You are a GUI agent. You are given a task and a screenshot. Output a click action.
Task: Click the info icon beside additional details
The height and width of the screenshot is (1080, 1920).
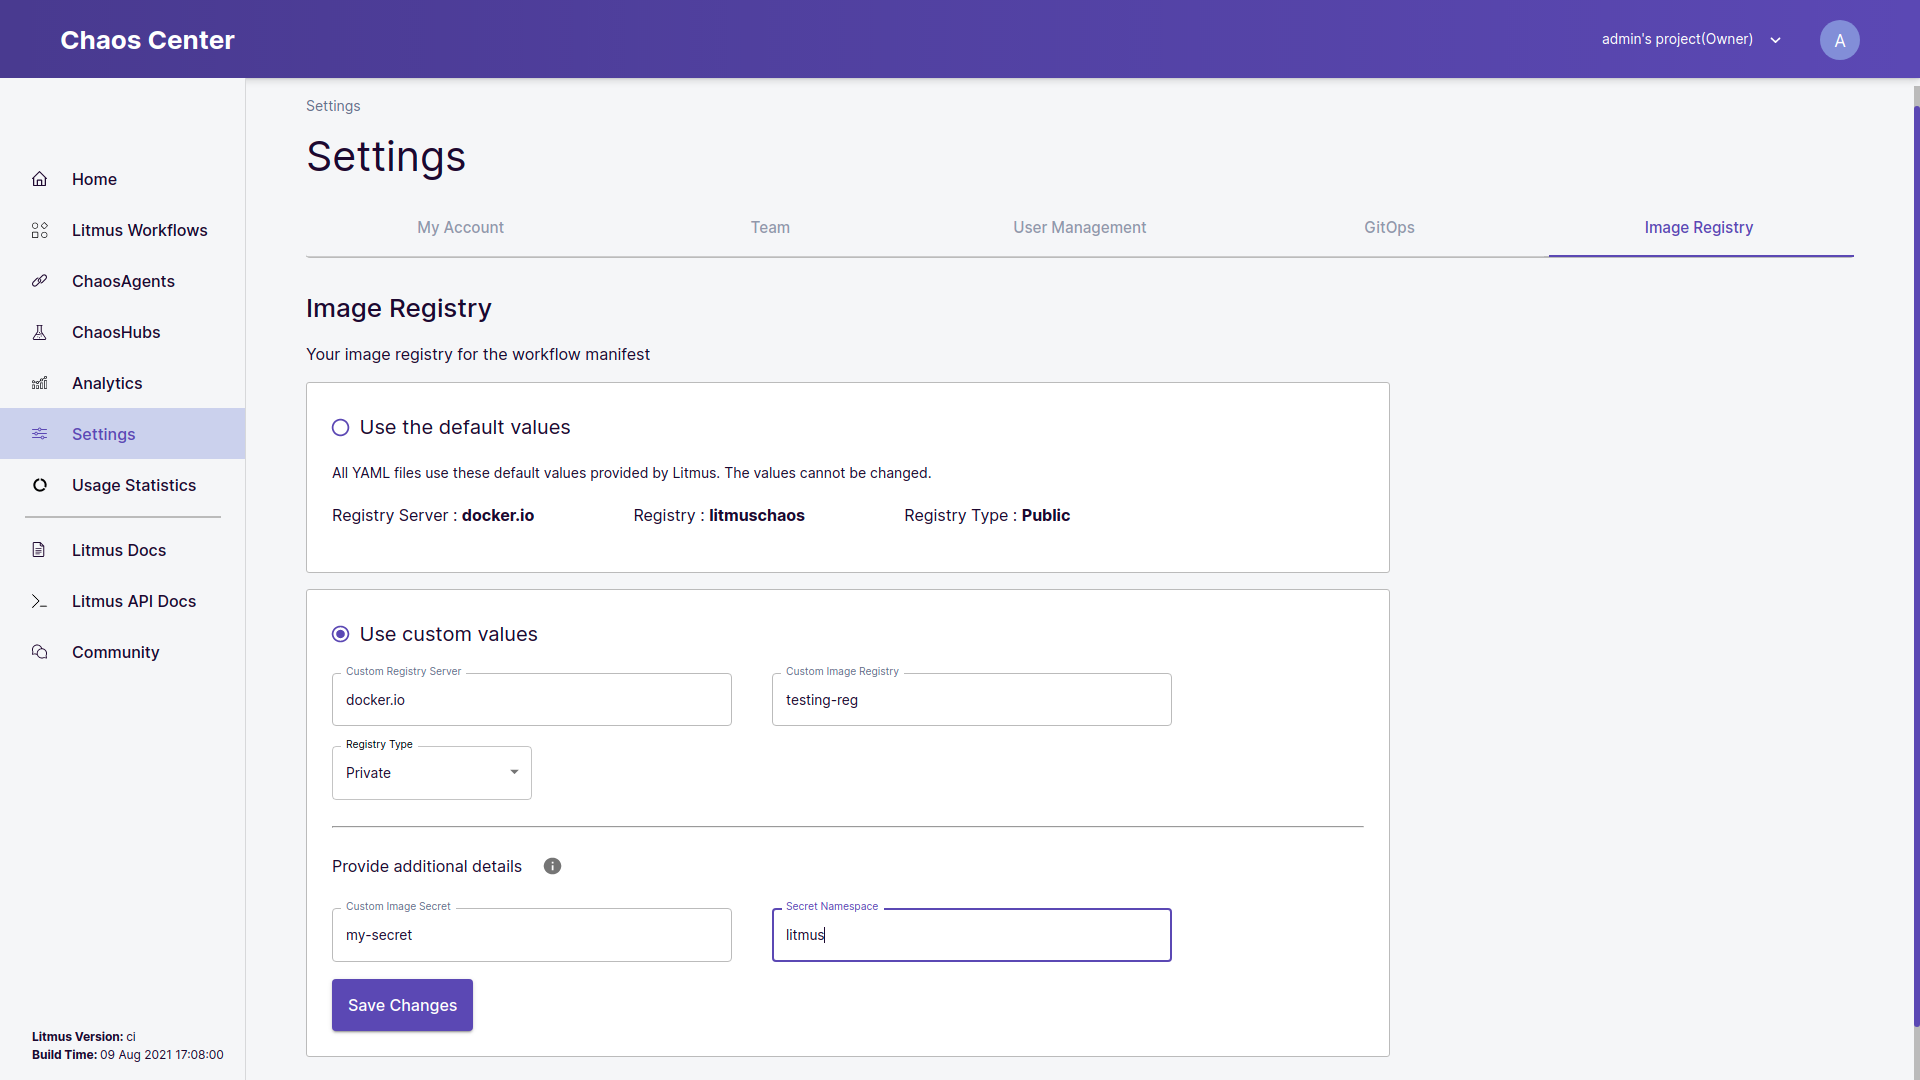[x=552, y=866]
